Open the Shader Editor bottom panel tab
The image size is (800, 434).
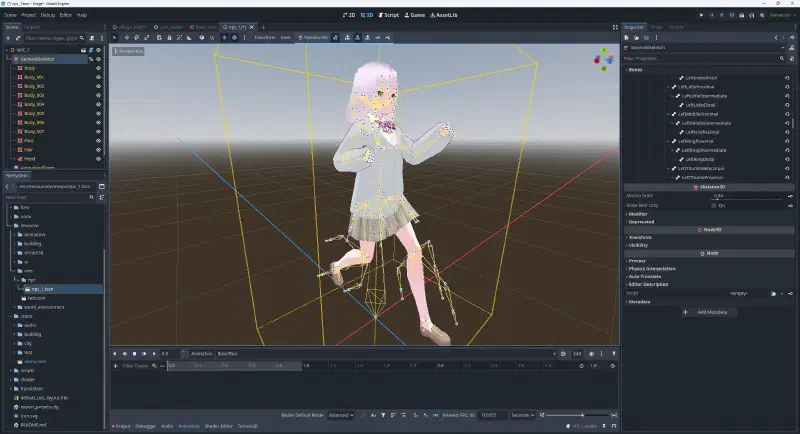218,426
